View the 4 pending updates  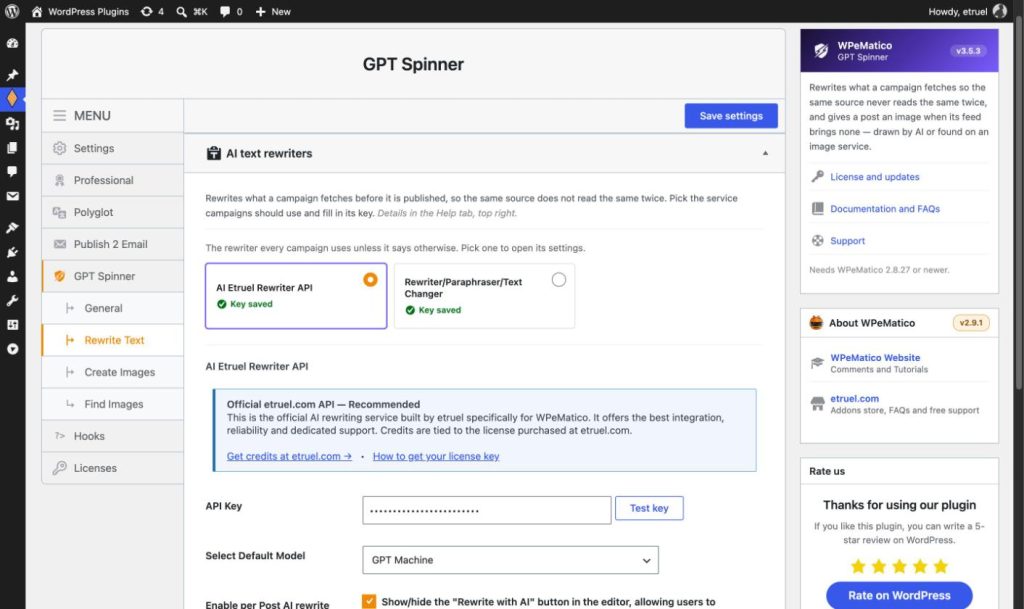coord(152,11)
